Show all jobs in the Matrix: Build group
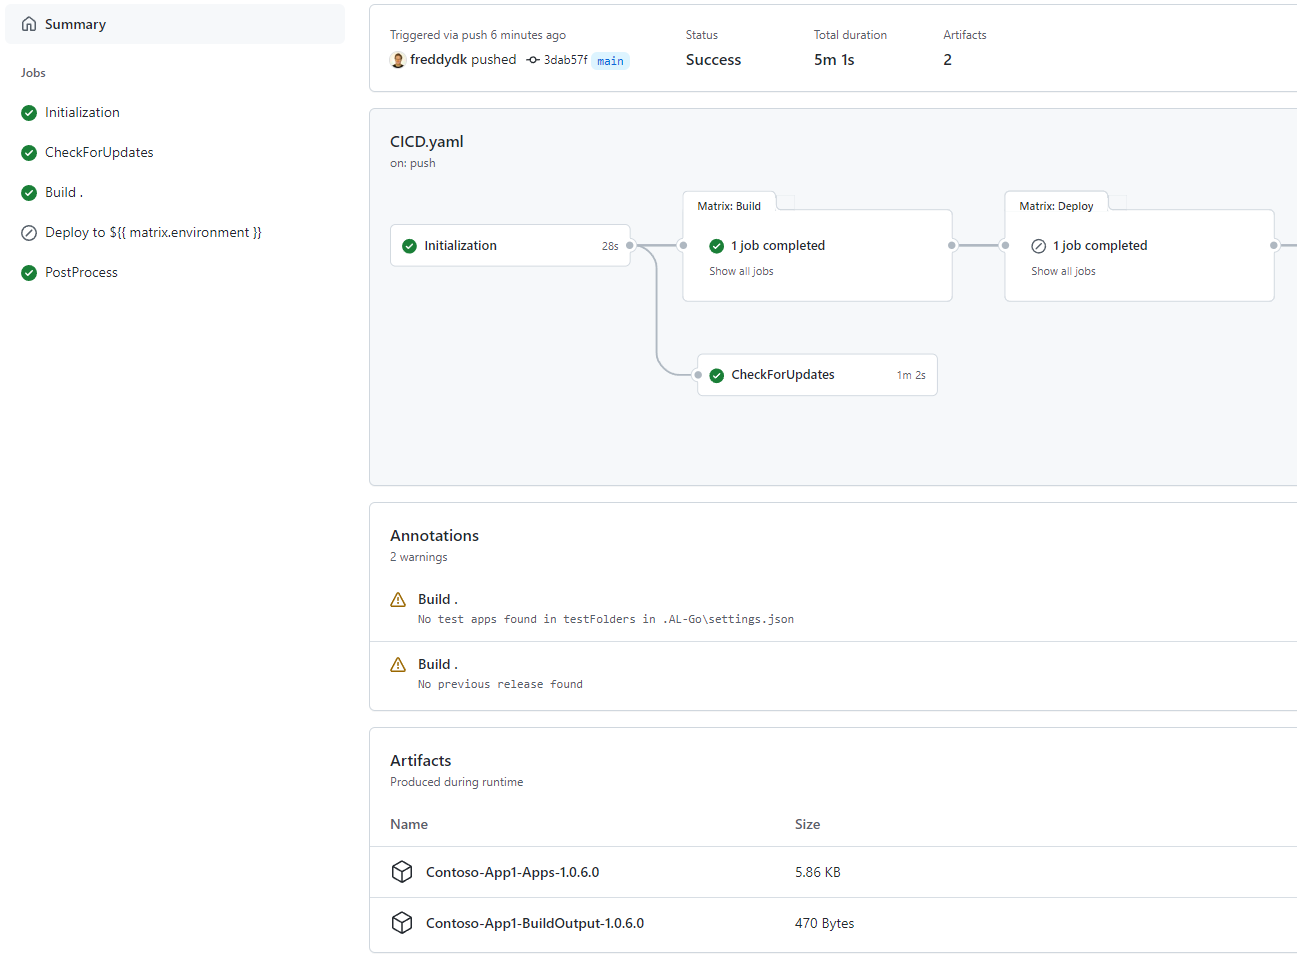This screenshot has width=1297, height=971. tap(741, 271)
